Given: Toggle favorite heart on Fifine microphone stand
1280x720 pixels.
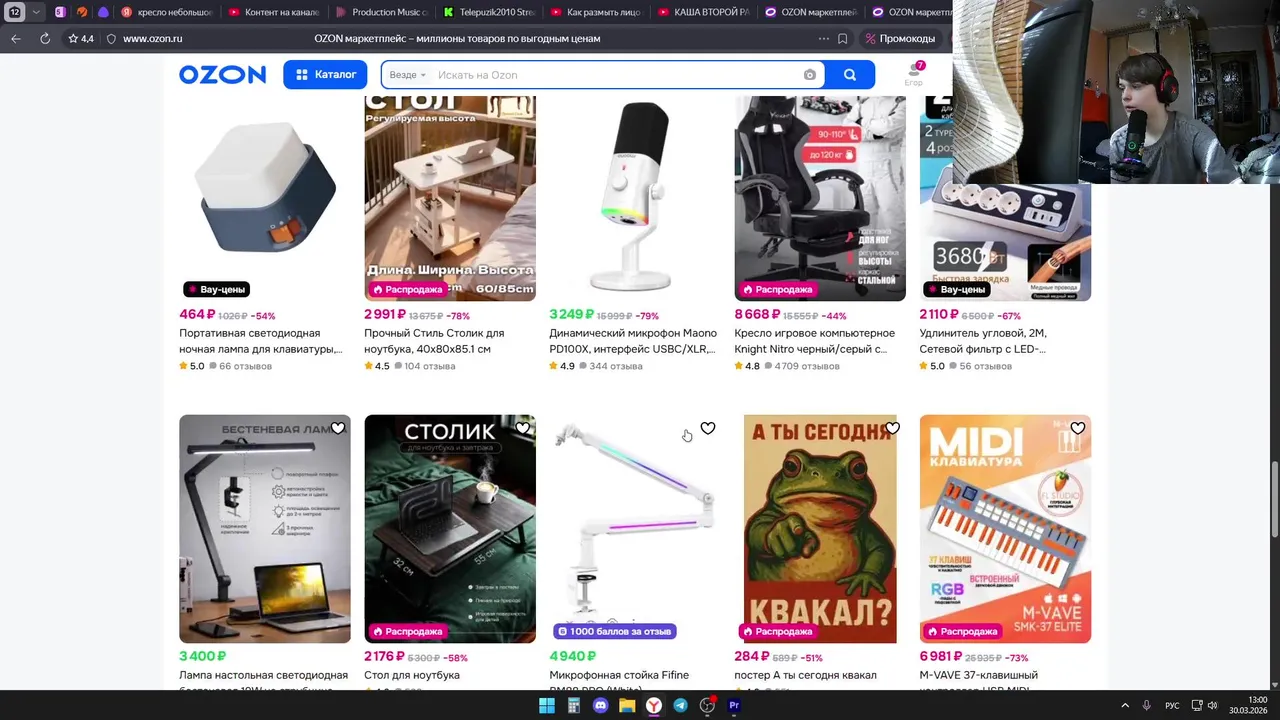Looking at the screenshot, I should point(708,428).
